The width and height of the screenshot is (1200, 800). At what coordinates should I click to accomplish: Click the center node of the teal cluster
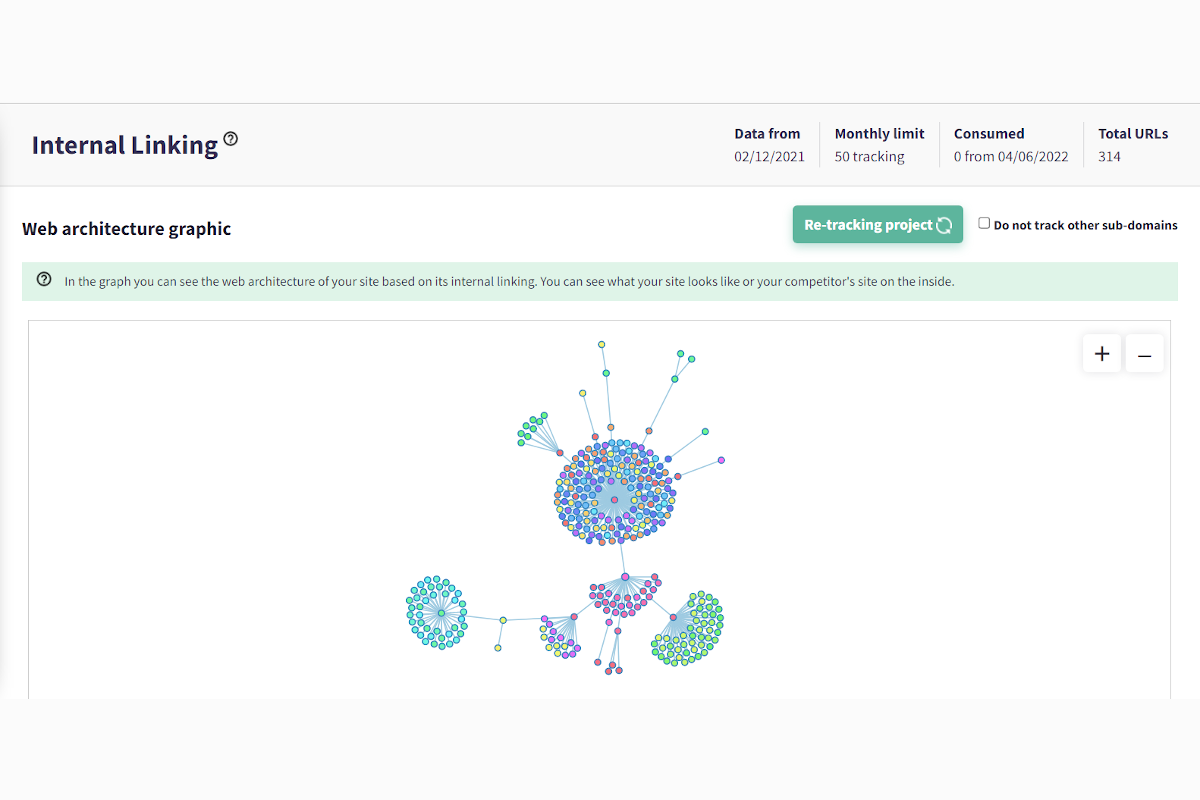[440, 613]
